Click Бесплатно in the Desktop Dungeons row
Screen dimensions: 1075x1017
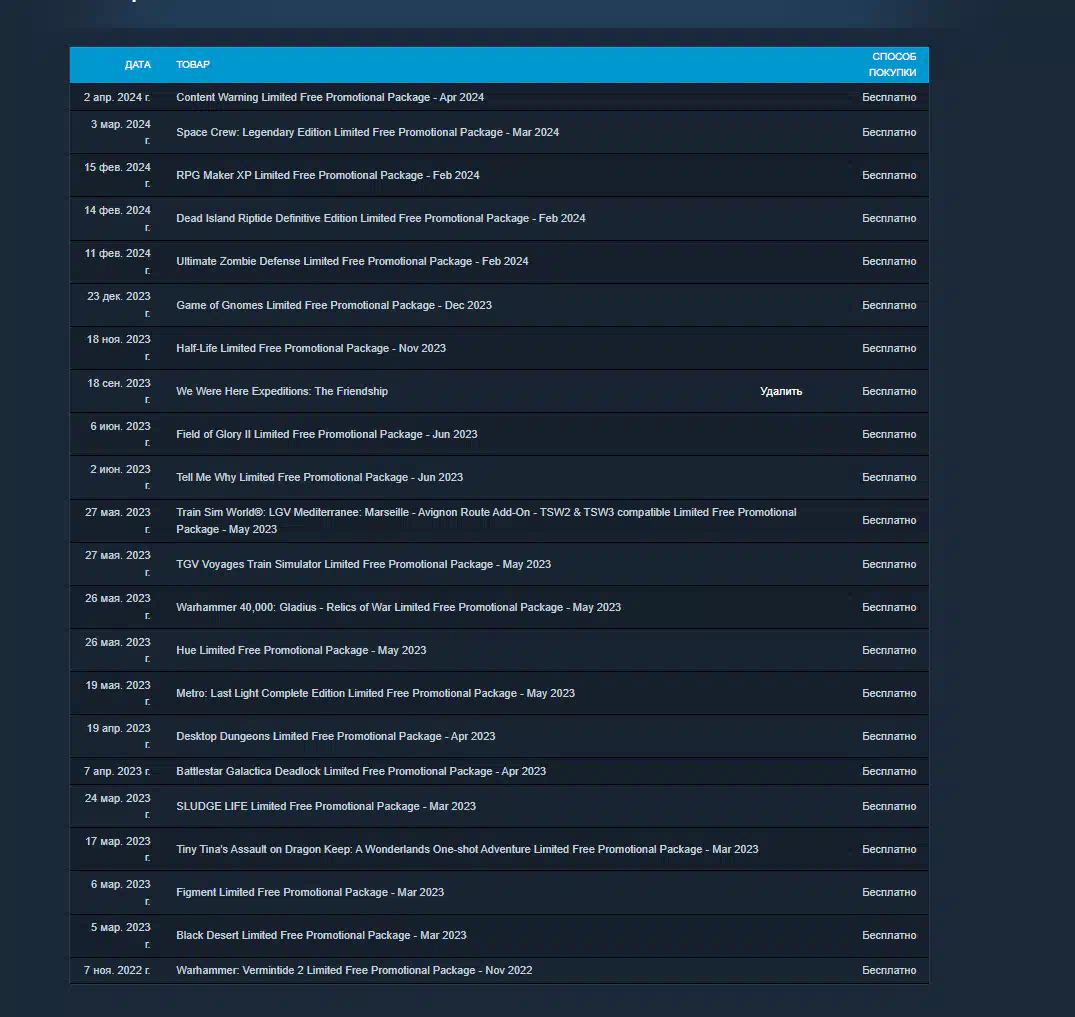click(889, 737)
